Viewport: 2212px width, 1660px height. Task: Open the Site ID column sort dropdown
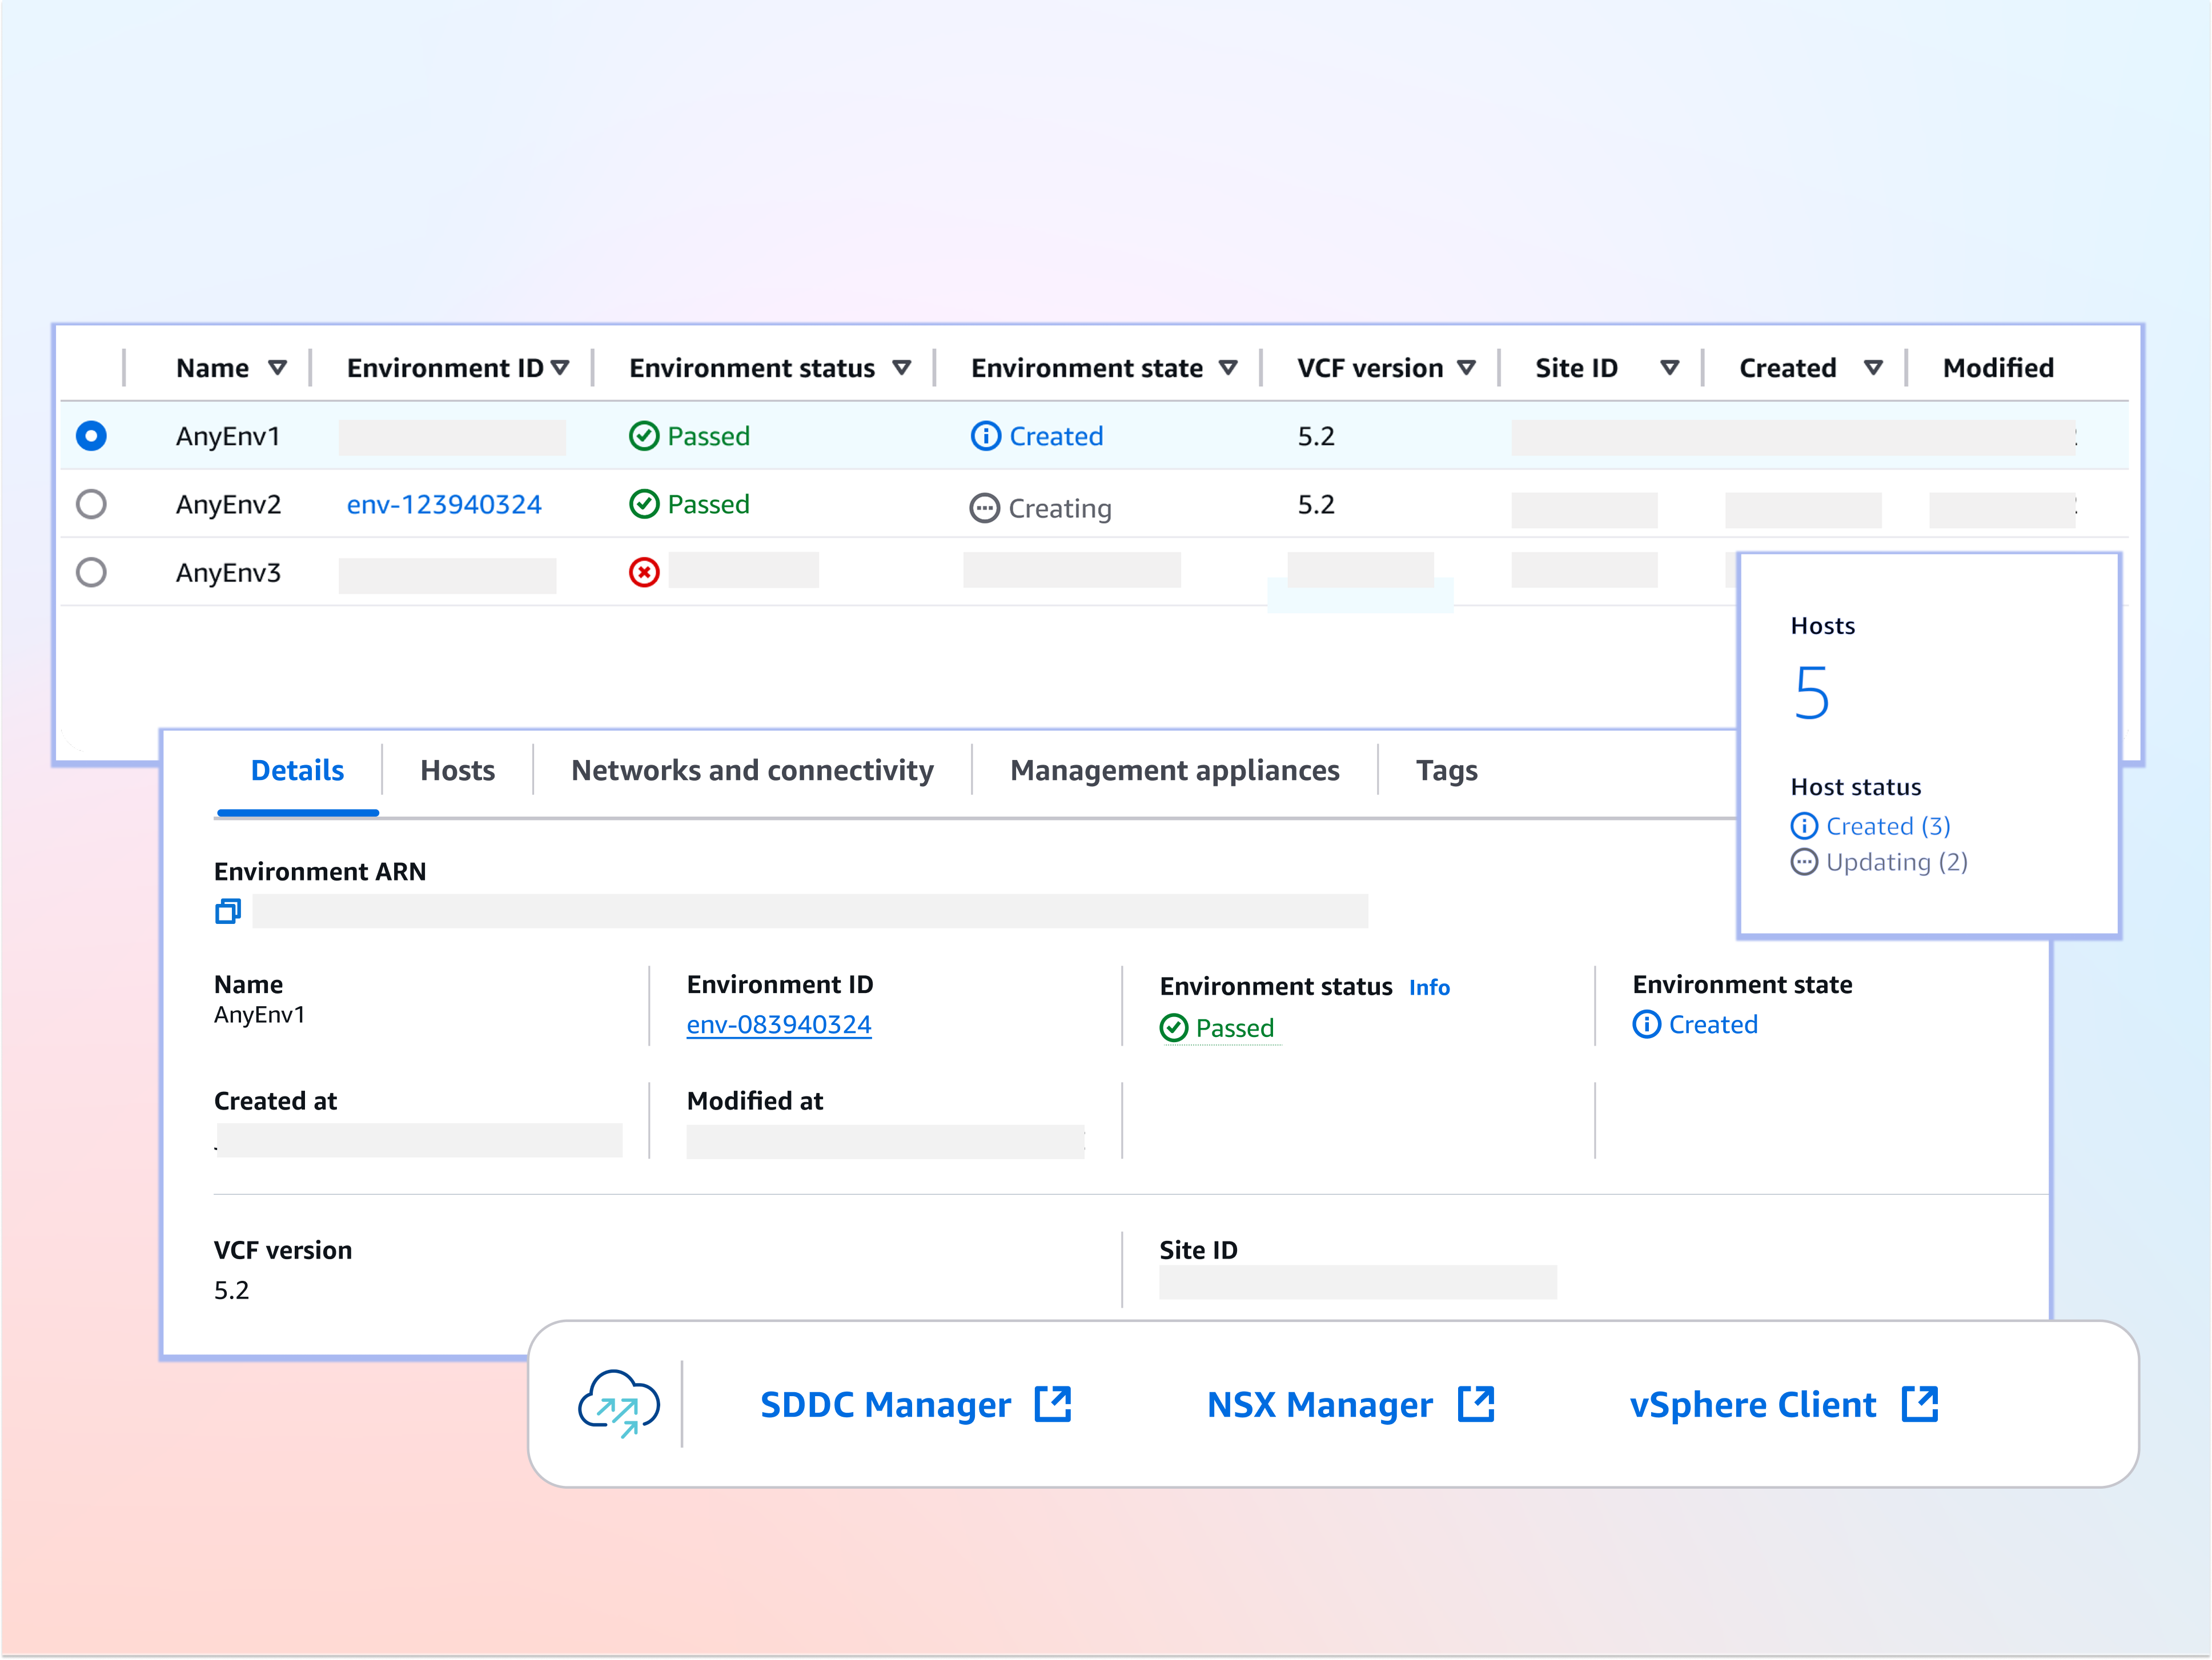pyautogui.click(x=1670, y=367)
